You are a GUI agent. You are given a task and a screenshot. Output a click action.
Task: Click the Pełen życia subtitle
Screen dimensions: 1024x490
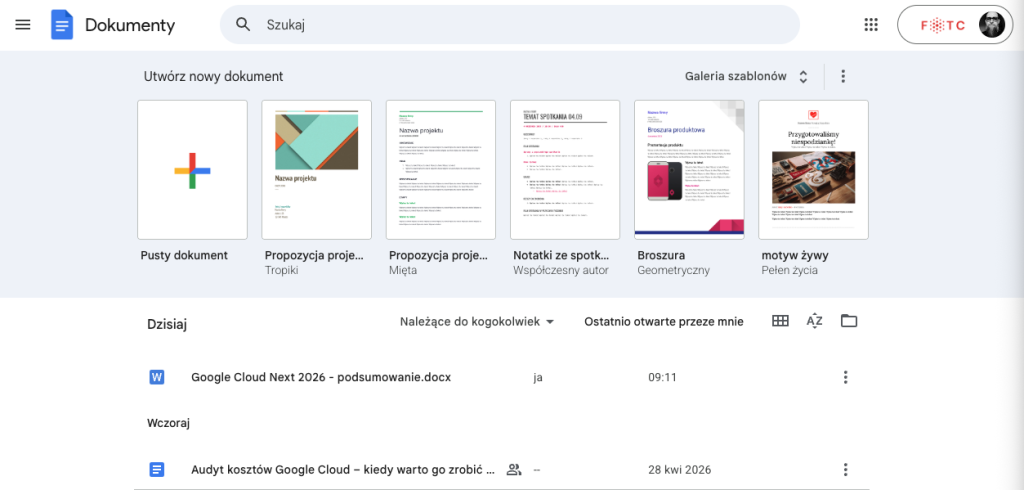coord(789,270)
